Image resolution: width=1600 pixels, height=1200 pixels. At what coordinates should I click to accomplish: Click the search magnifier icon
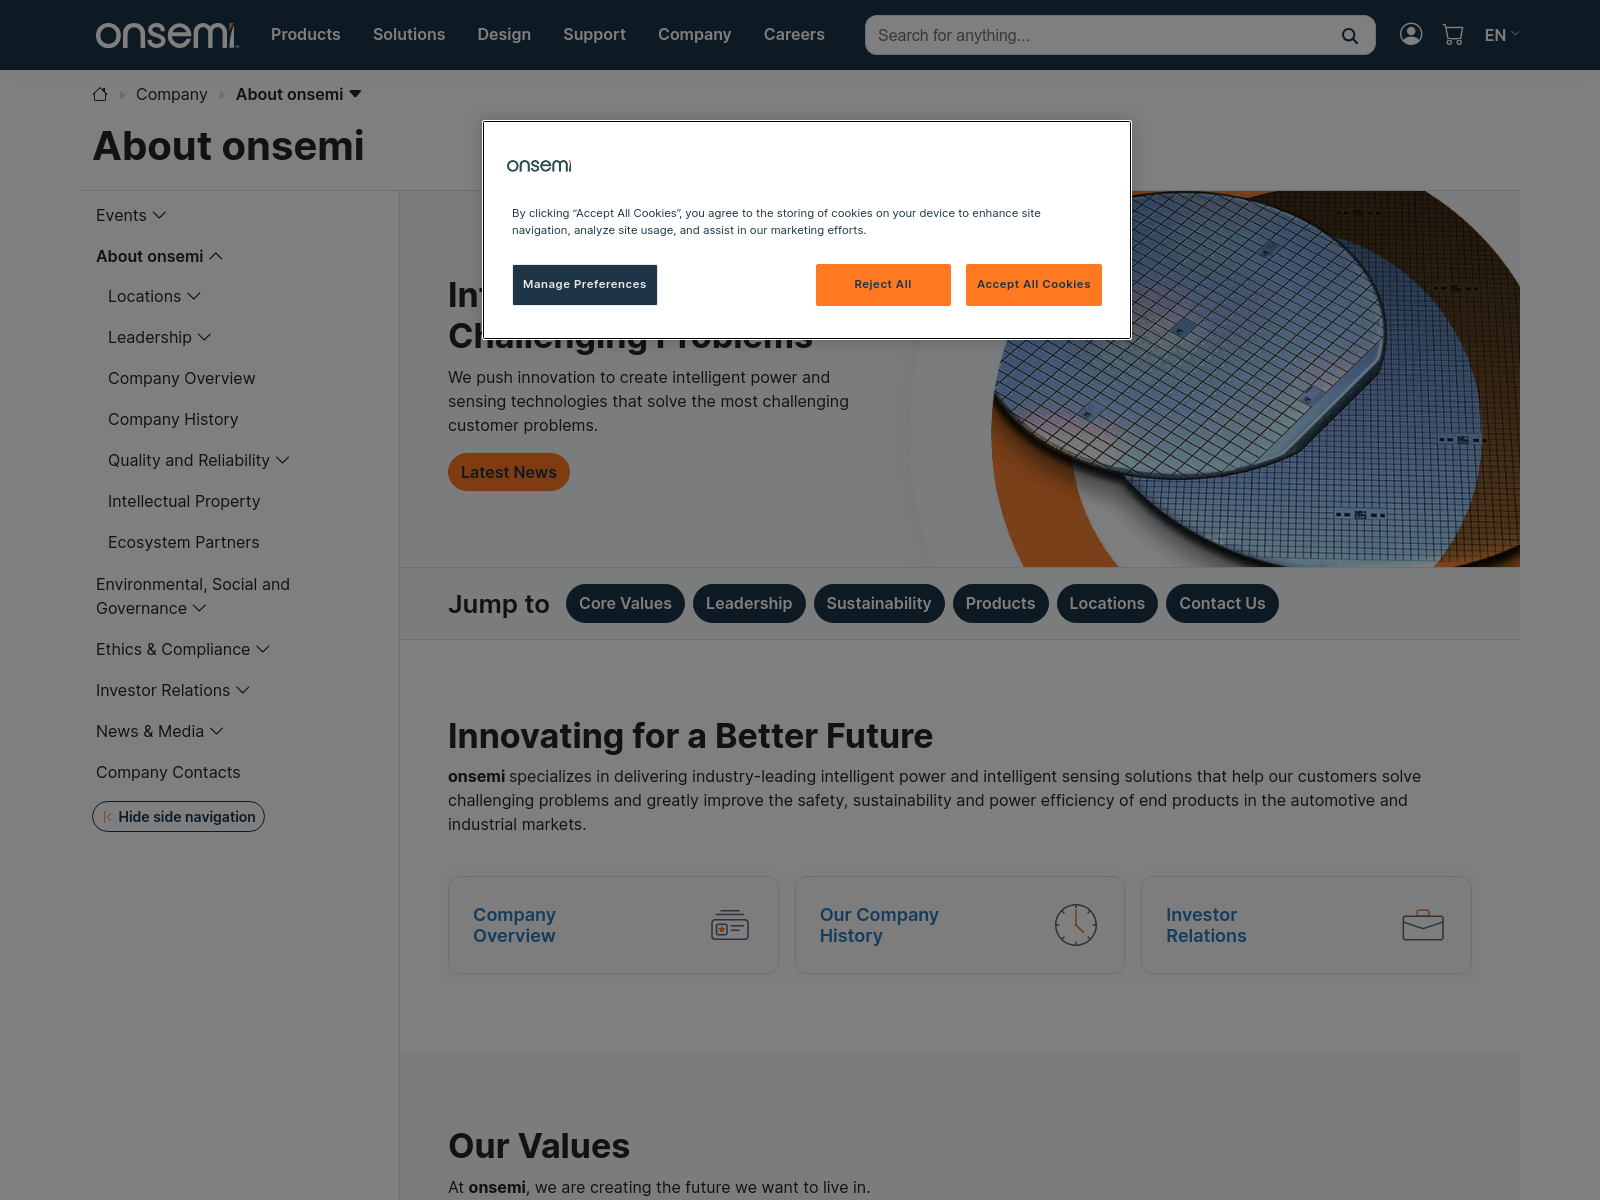pyautogui.click(x=1349, y=36)
